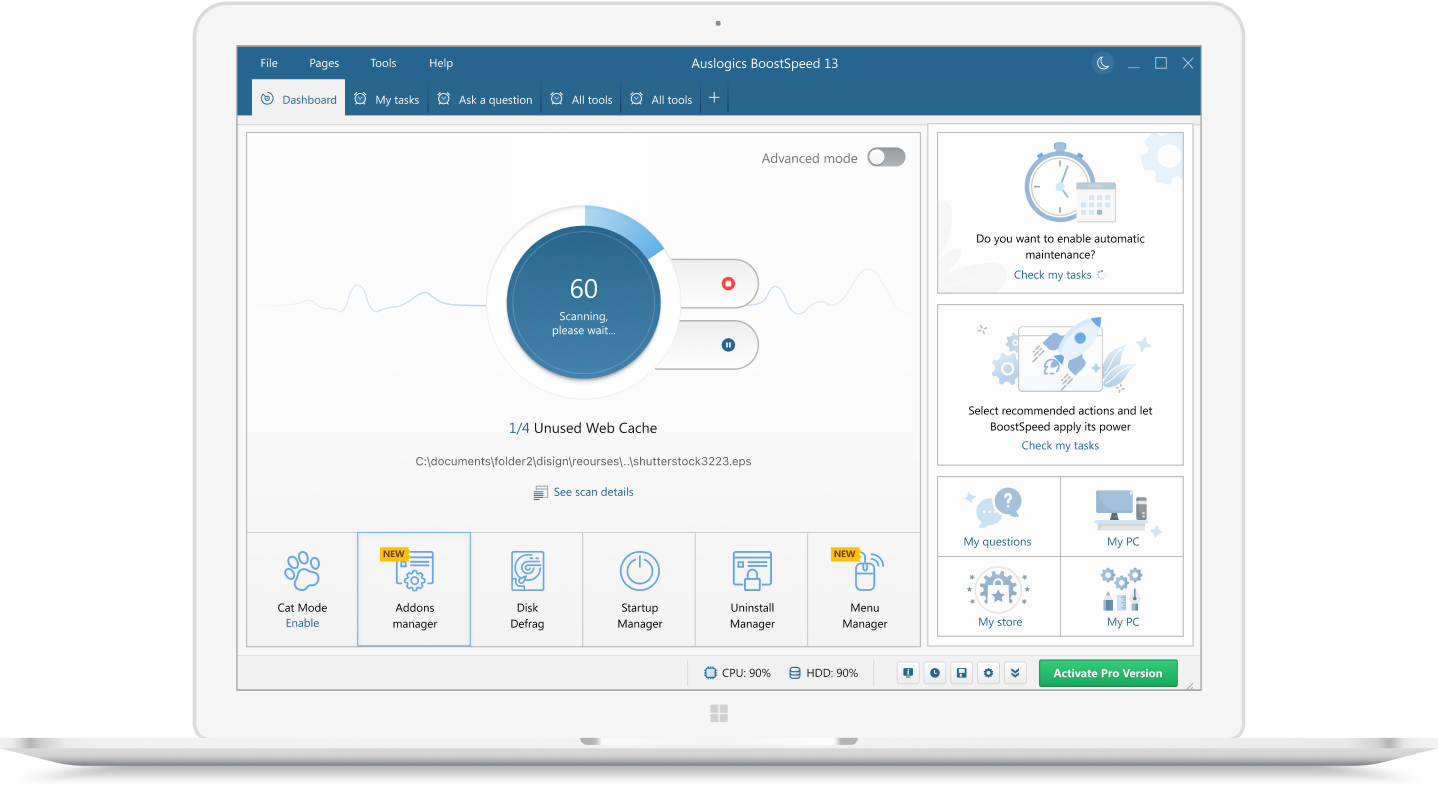Click the Auslogics BoostSpeed 13 window title

tap(765, 63)
